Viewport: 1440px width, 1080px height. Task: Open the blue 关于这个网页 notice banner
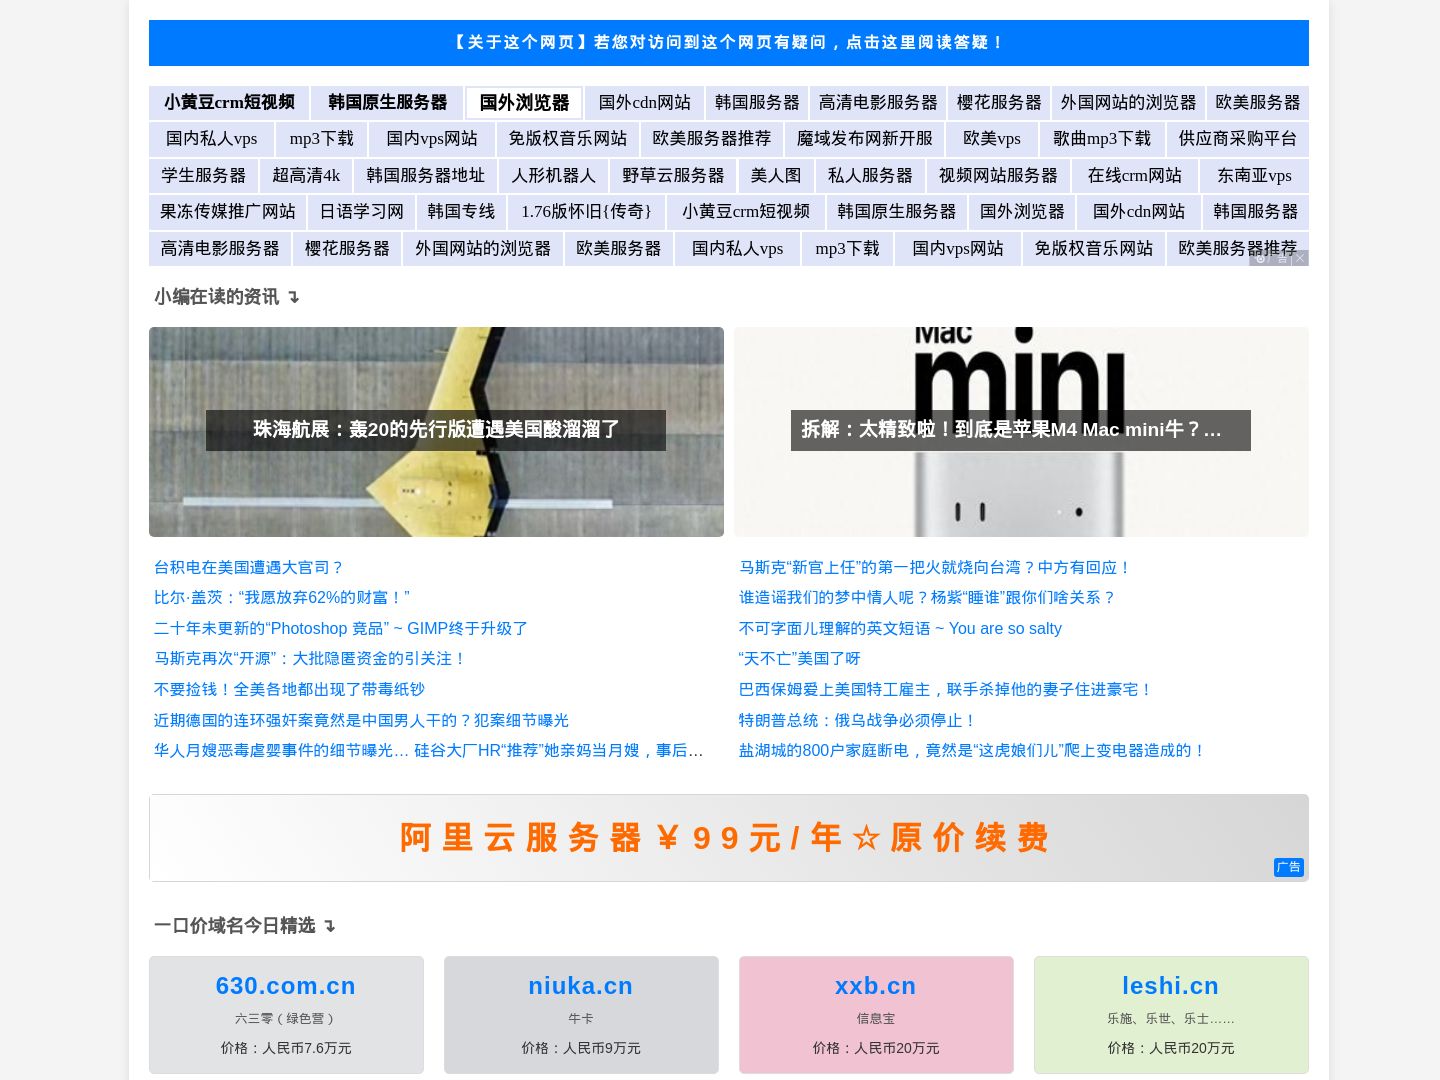pyautogui.click(x=729, y=43)
